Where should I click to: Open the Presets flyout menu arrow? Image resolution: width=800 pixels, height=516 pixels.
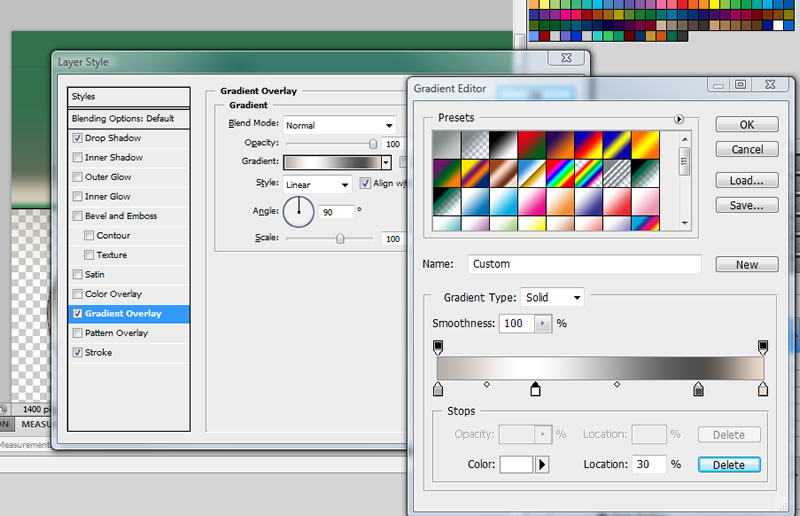click(679, 119)
